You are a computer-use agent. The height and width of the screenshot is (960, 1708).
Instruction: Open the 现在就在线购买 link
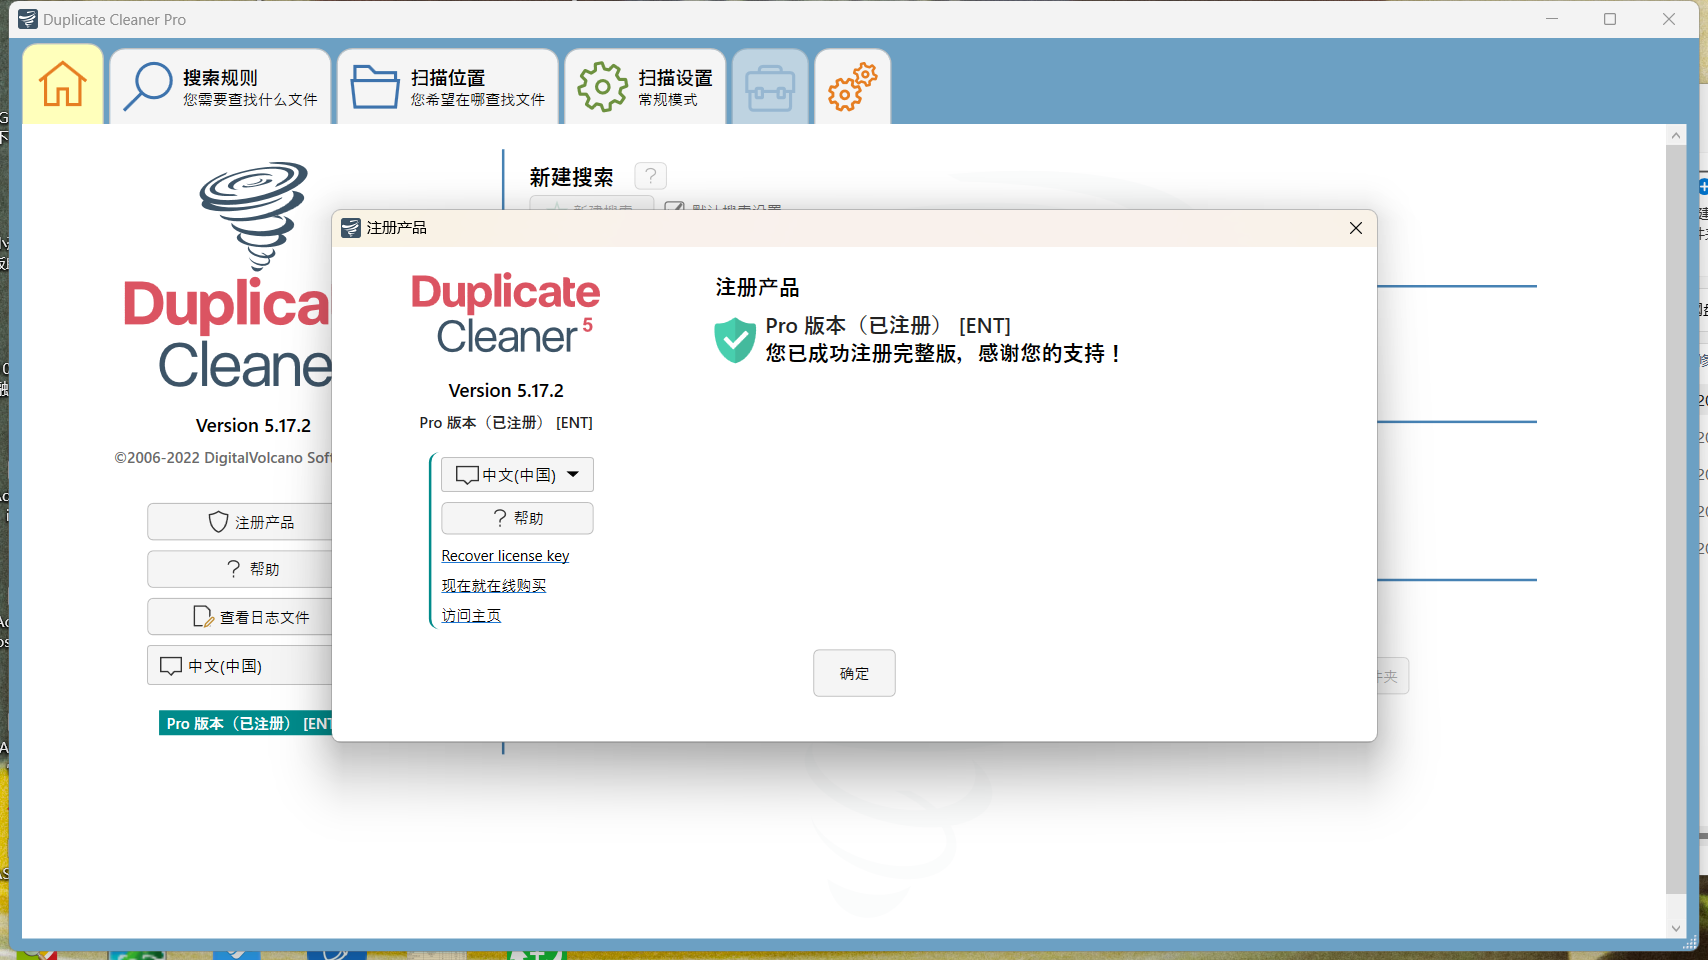494,586
